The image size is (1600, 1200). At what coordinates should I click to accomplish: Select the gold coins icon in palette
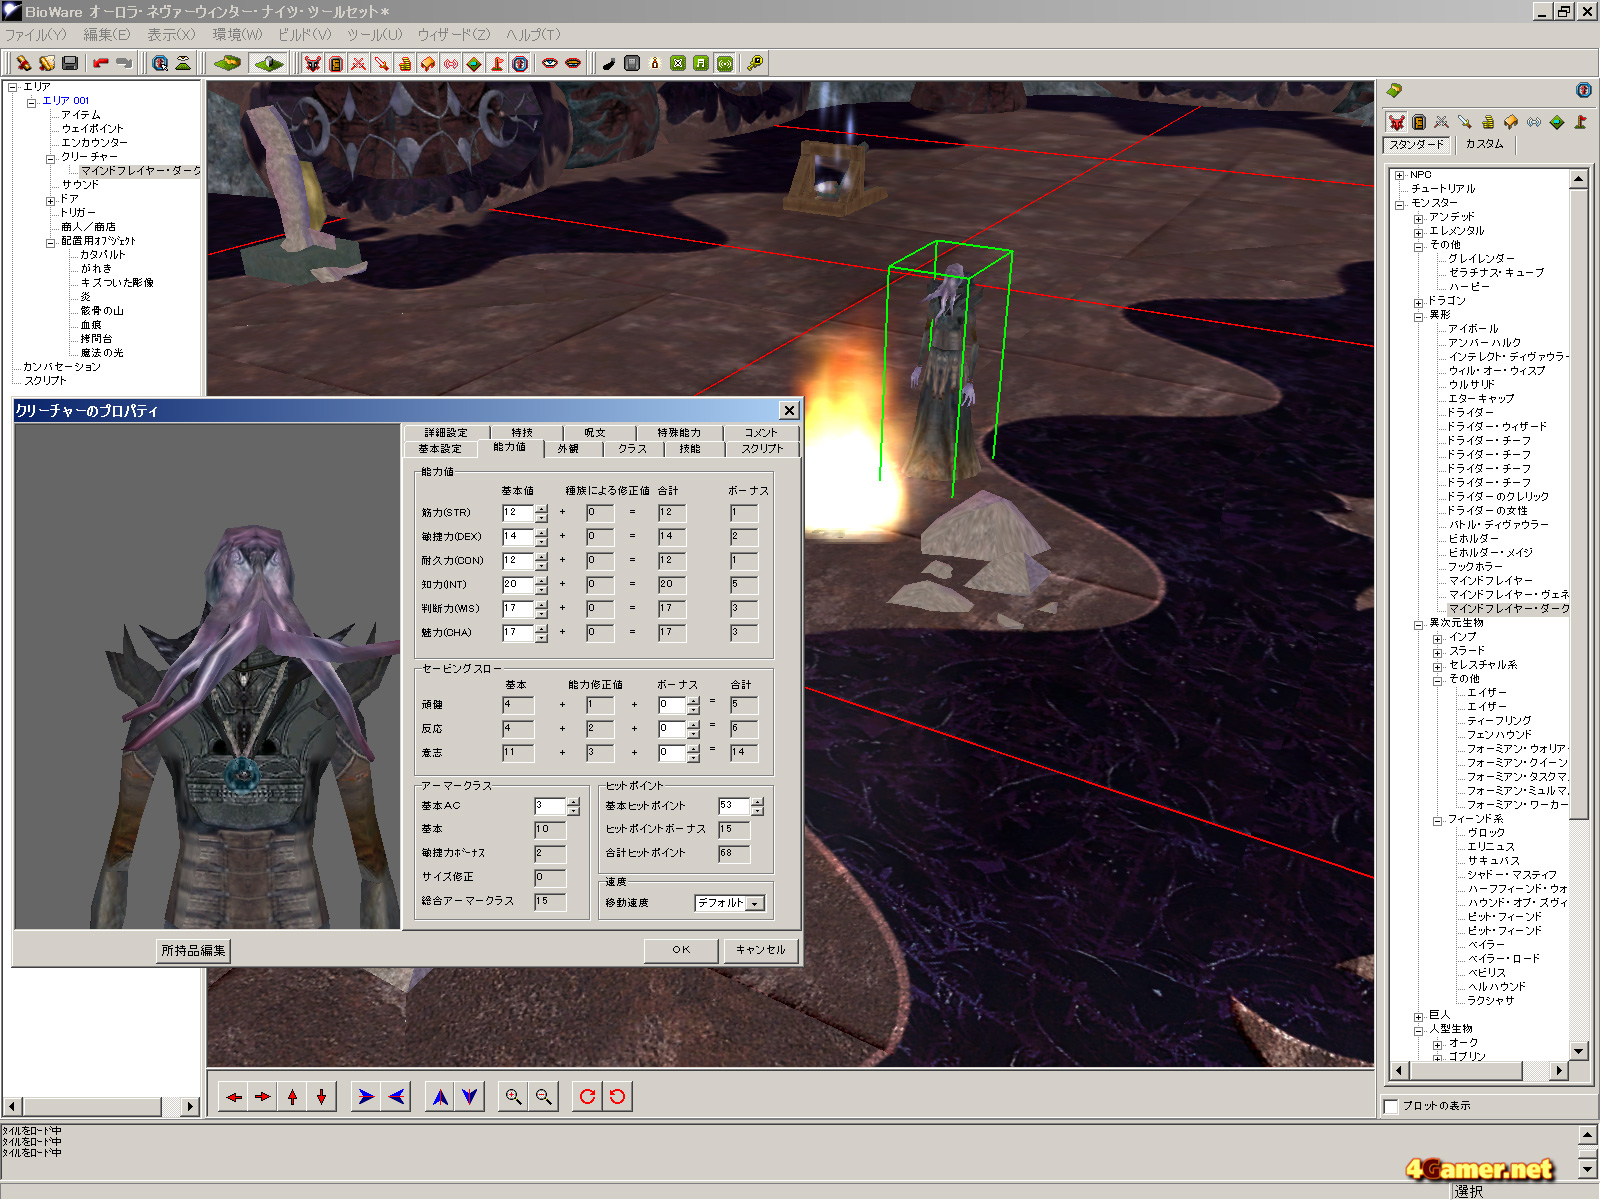[1487, 122]
